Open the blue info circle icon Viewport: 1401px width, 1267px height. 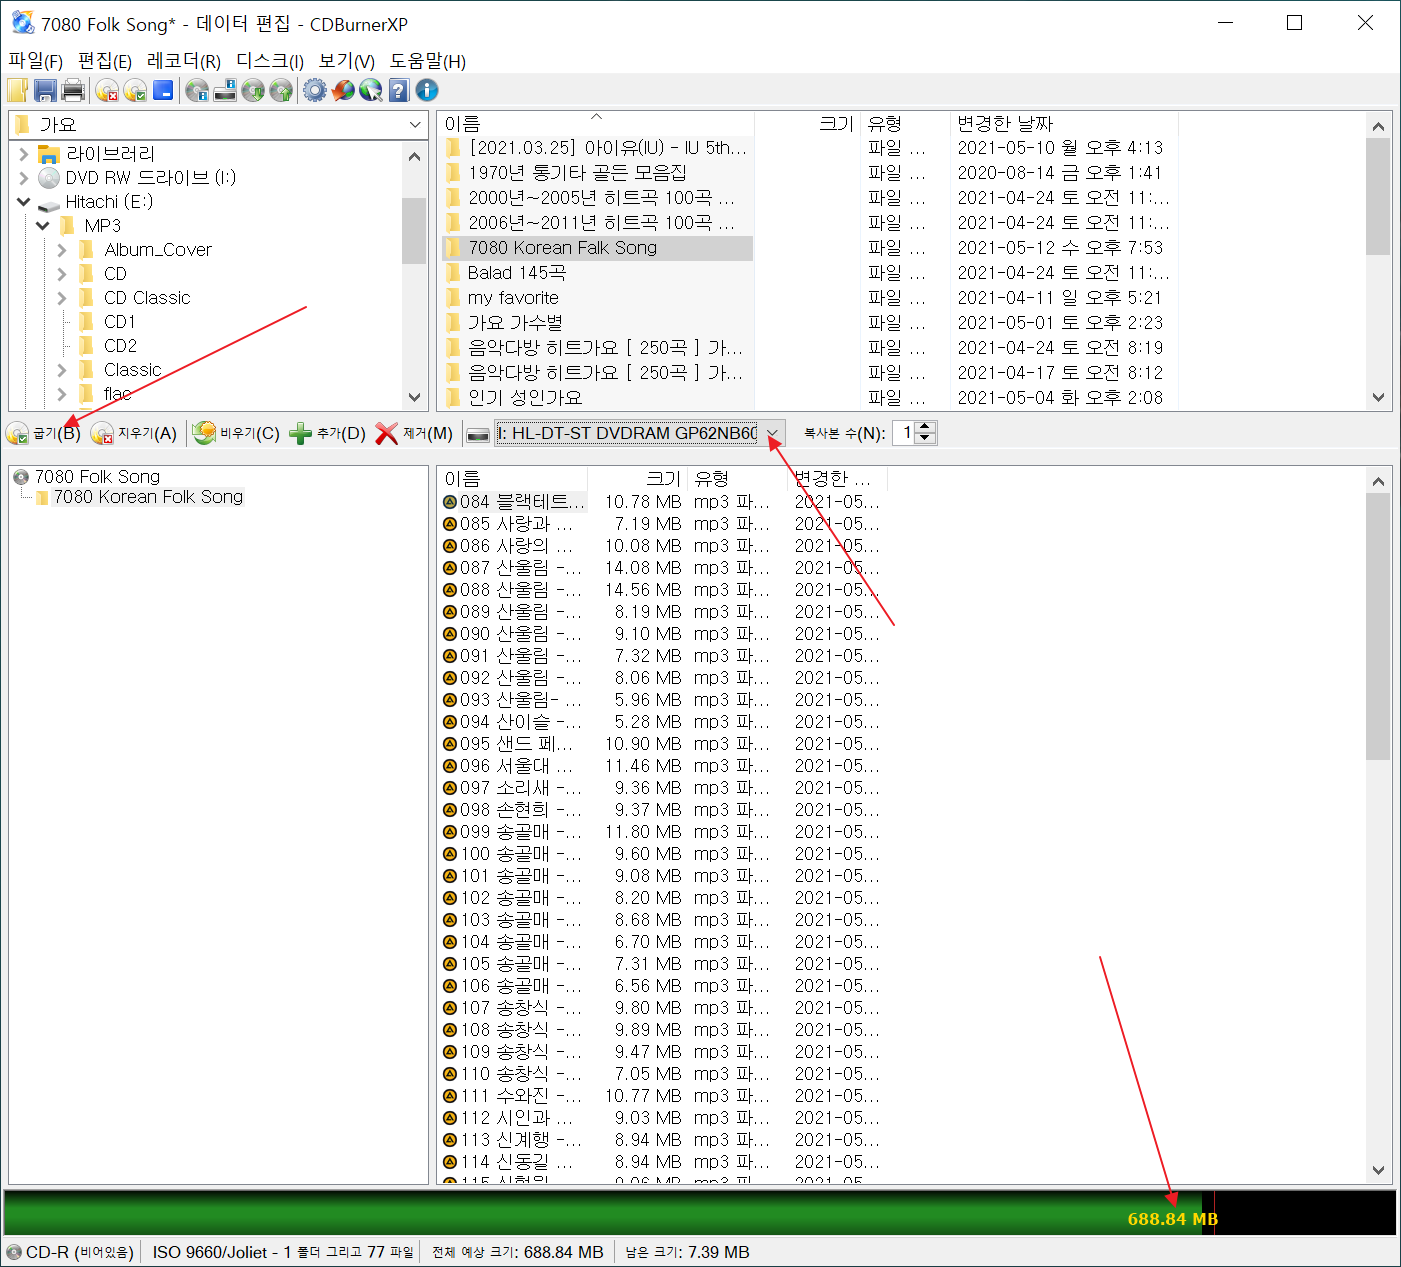(427, 90)
